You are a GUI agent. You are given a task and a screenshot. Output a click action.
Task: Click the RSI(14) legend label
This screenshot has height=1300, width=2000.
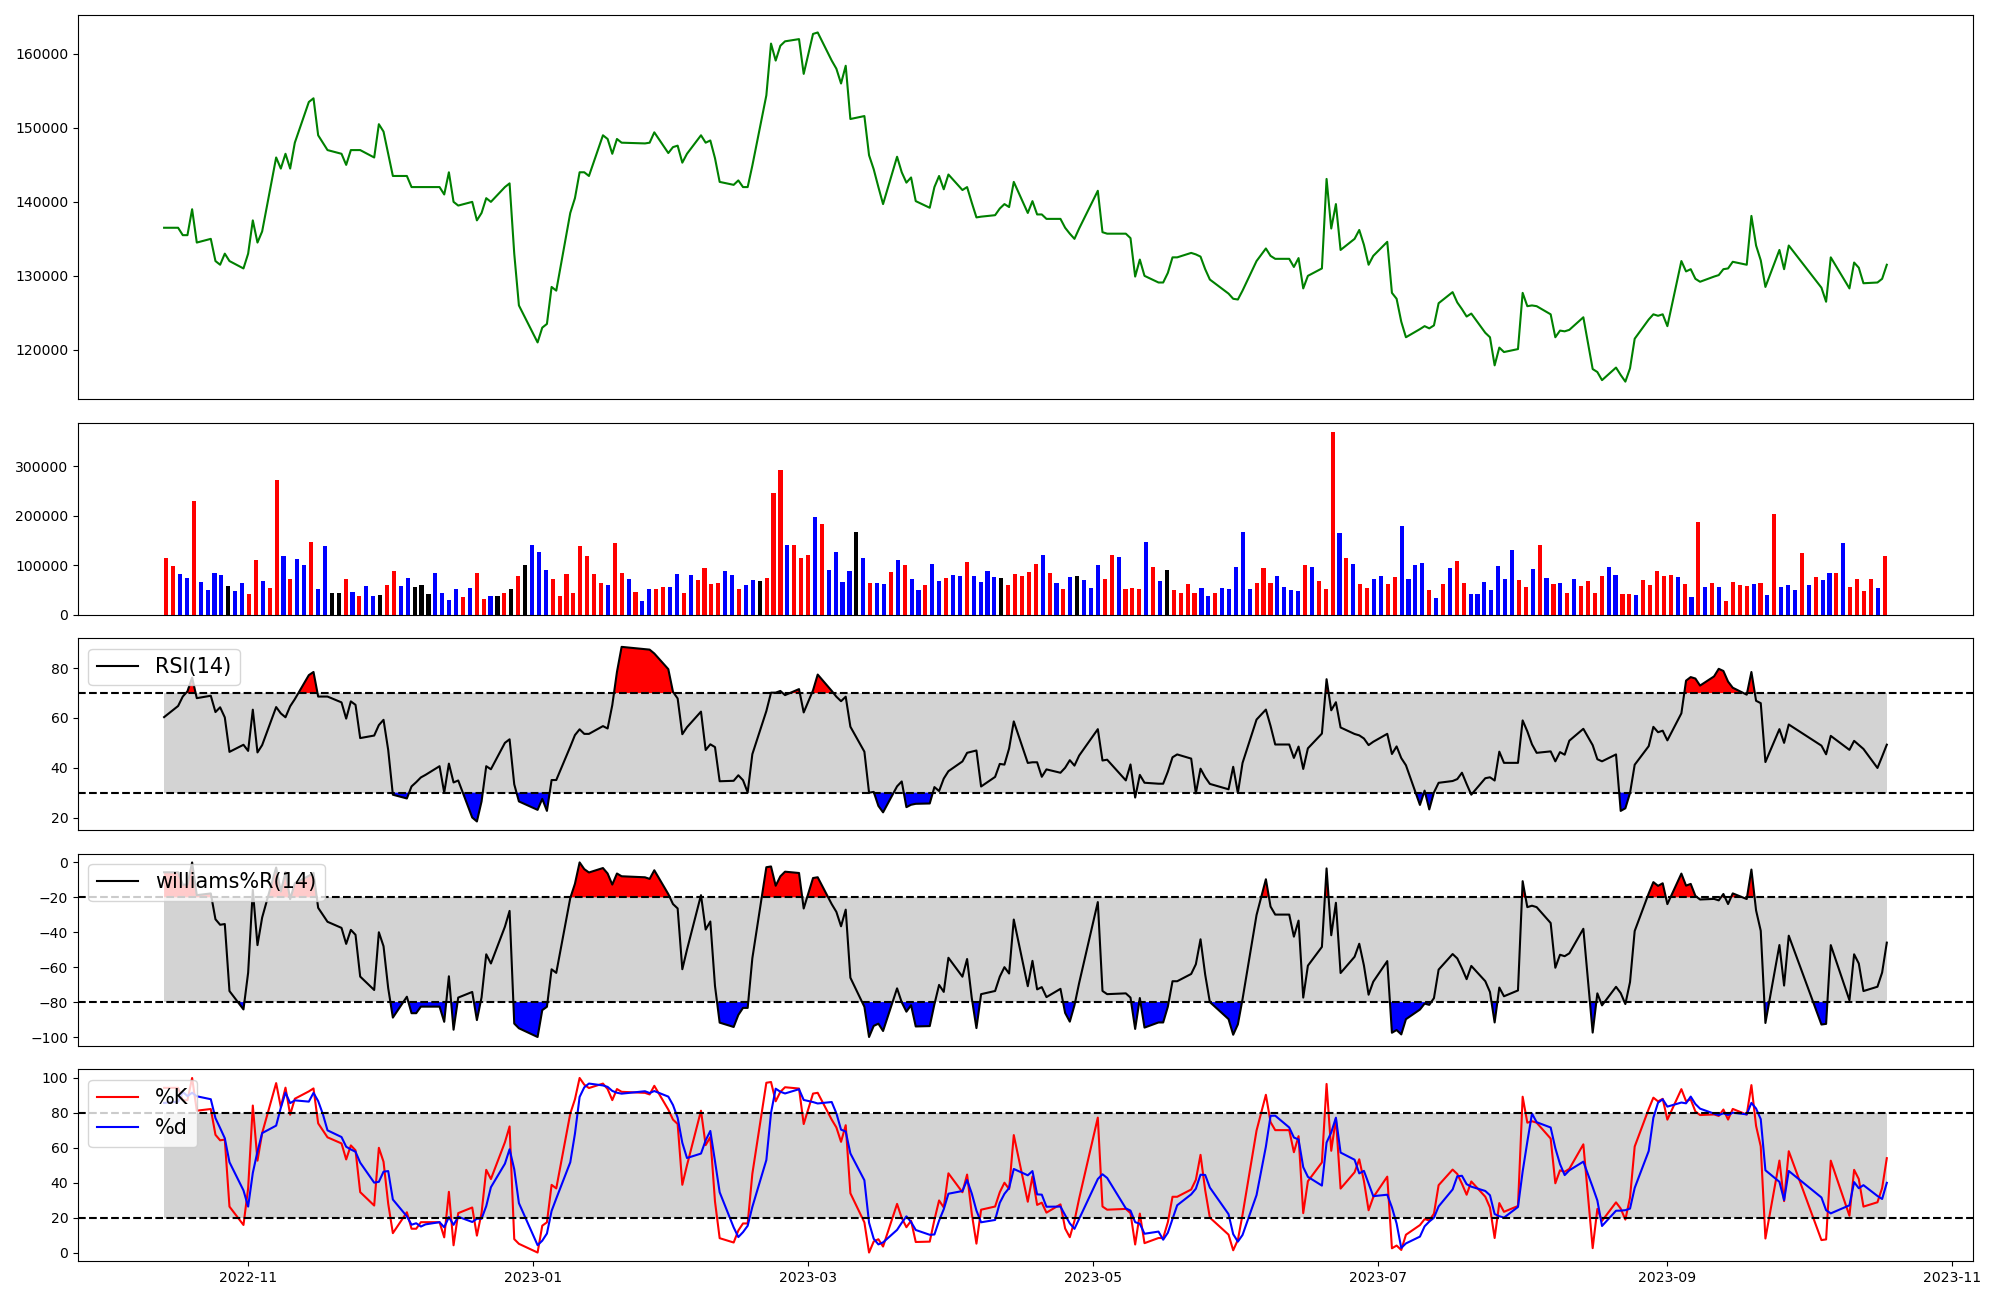192,666
